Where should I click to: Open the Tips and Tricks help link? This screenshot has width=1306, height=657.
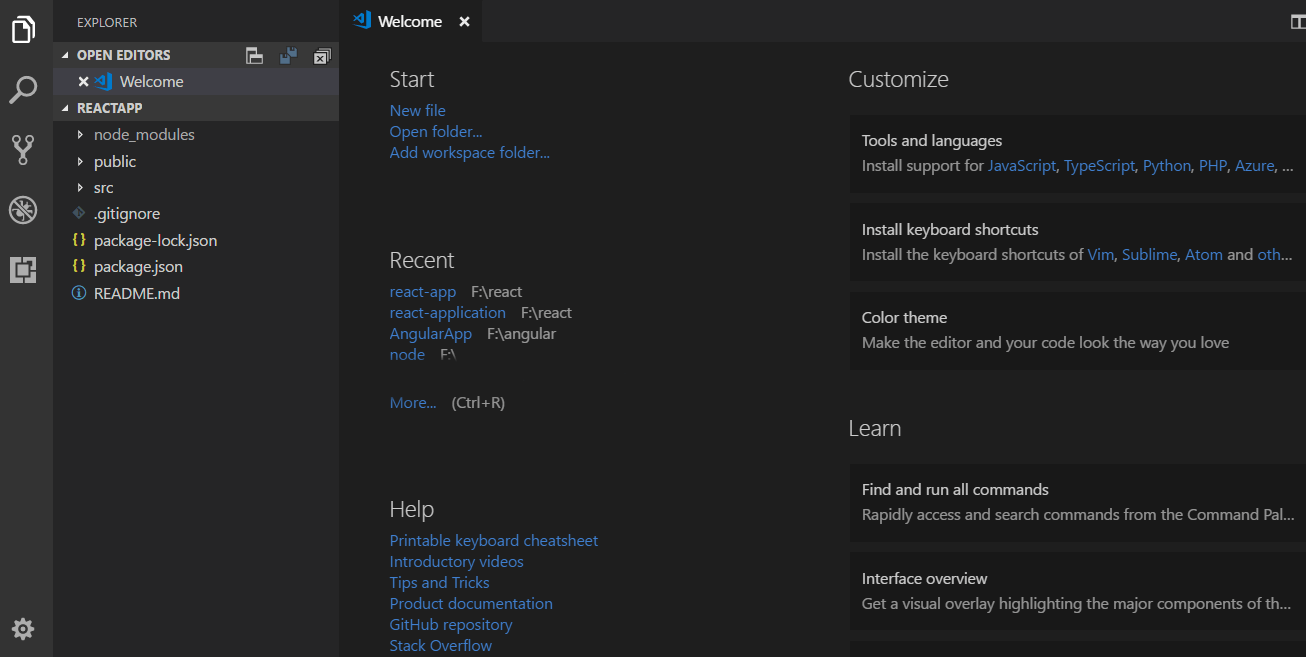[439, 582]
